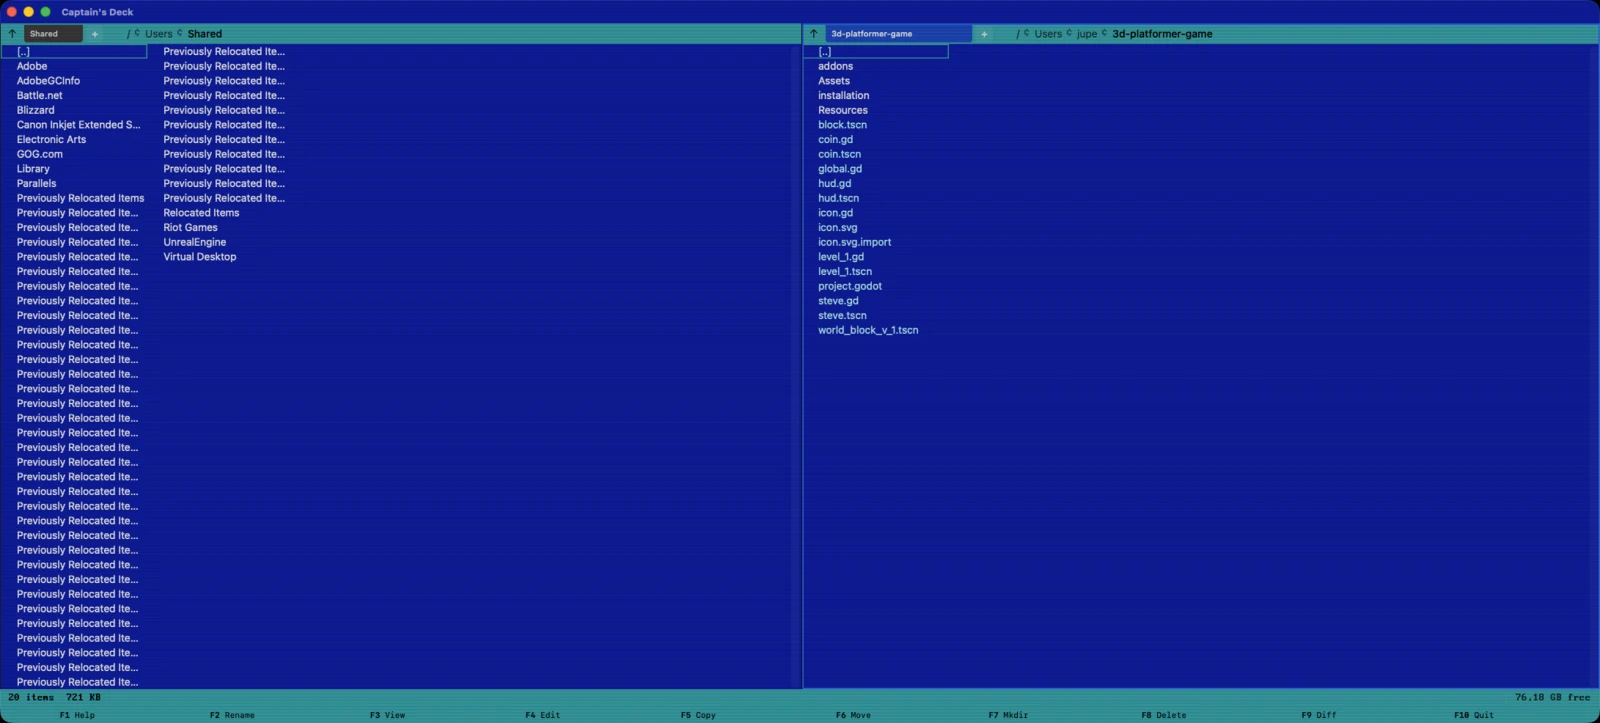Jump to root slash in left pane breadcrumb

pyautogui.click(x=128, y=34)
